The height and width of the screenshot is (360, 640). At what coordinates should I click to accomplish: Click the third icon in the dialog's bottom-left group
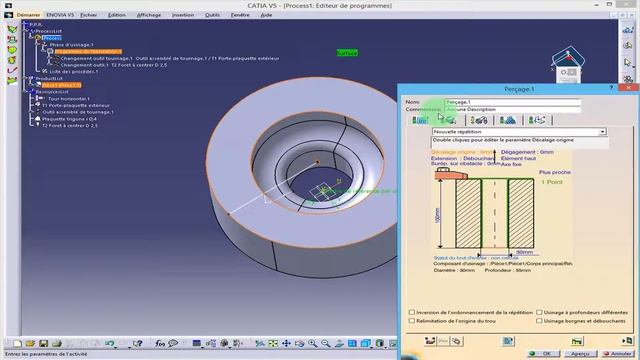(x=456, y=341)
